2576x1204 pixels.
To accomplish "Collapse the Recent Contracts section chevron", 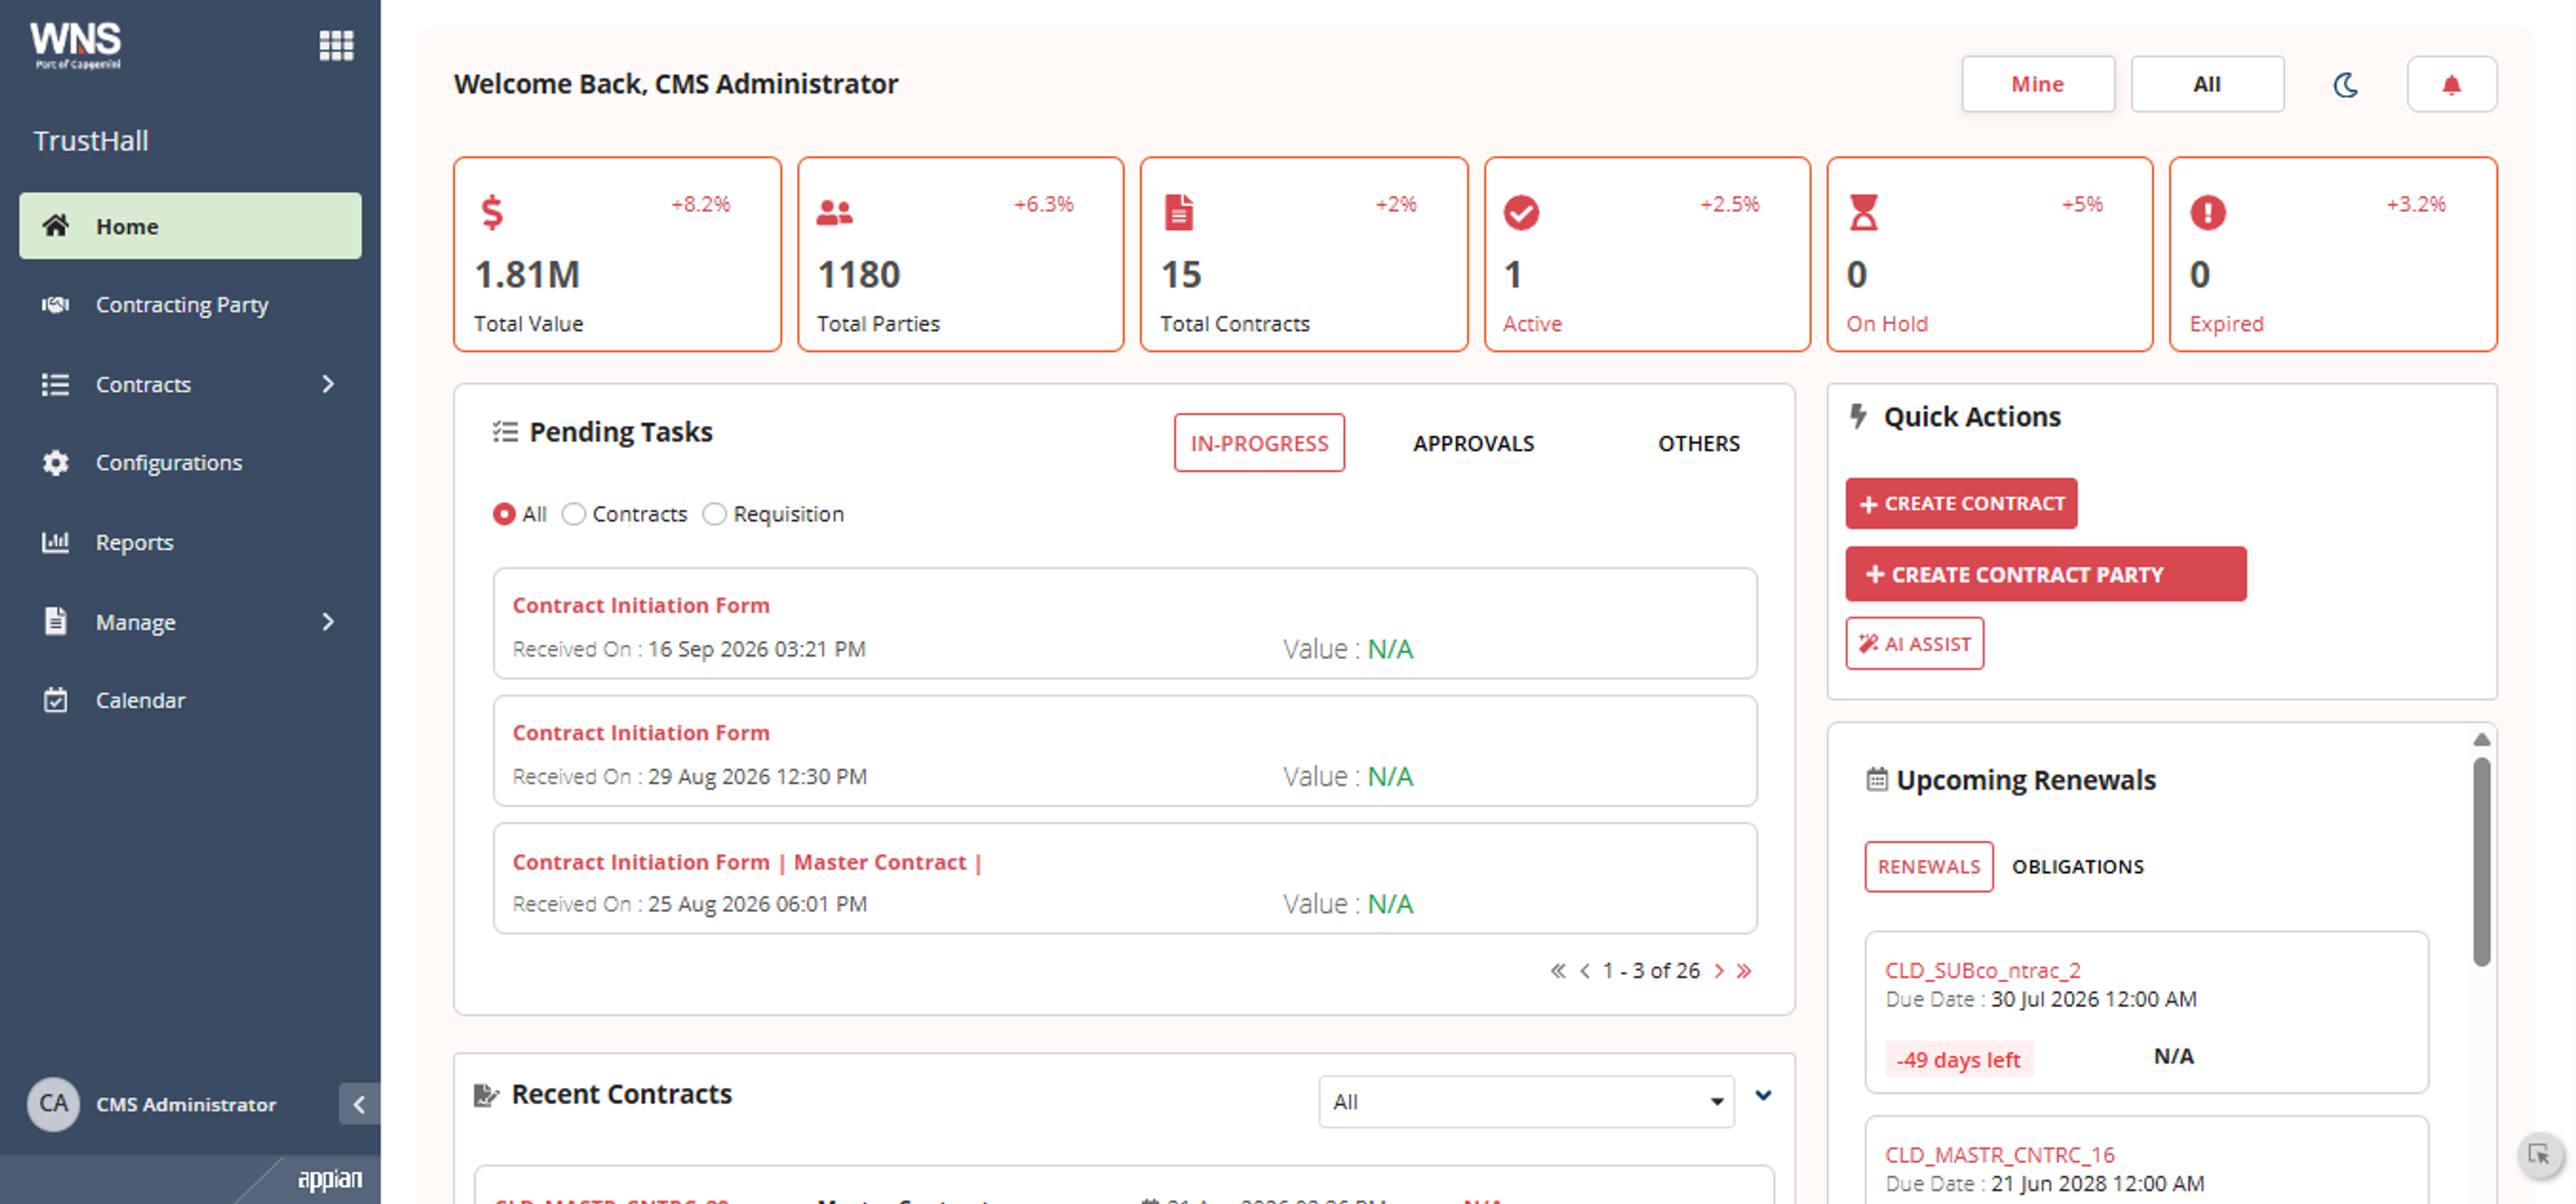I will coord(1763,1096).
